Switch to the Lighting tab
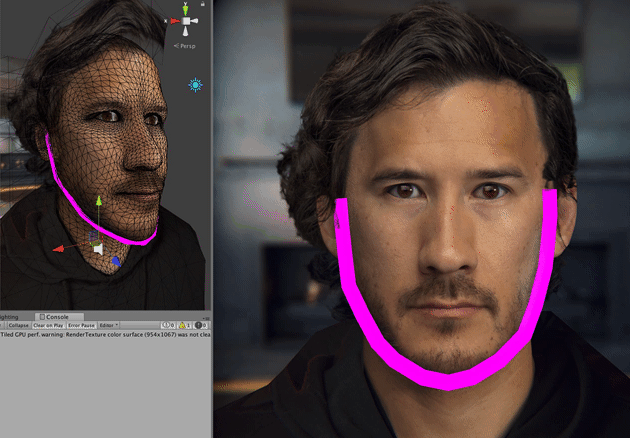Viewport: 630px width, 438px height. point(9,317)
